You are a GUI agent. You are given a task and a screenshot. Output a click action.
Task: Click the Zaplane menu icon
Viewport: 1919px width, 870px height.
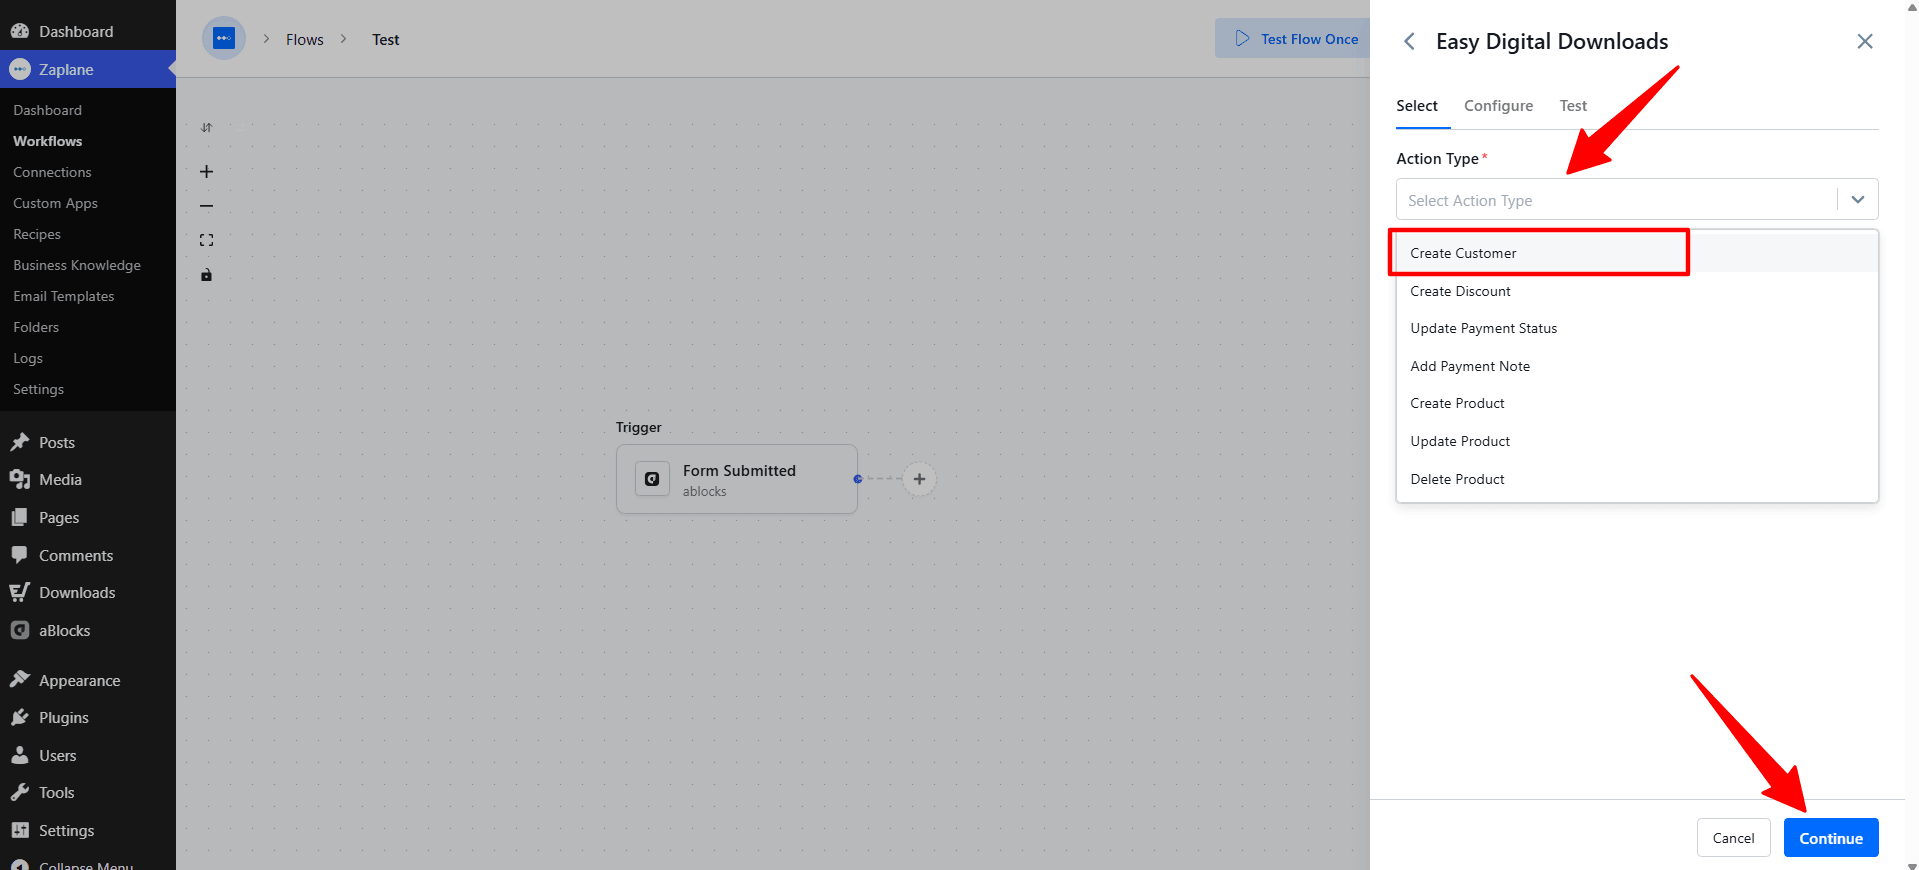[20, 69]
